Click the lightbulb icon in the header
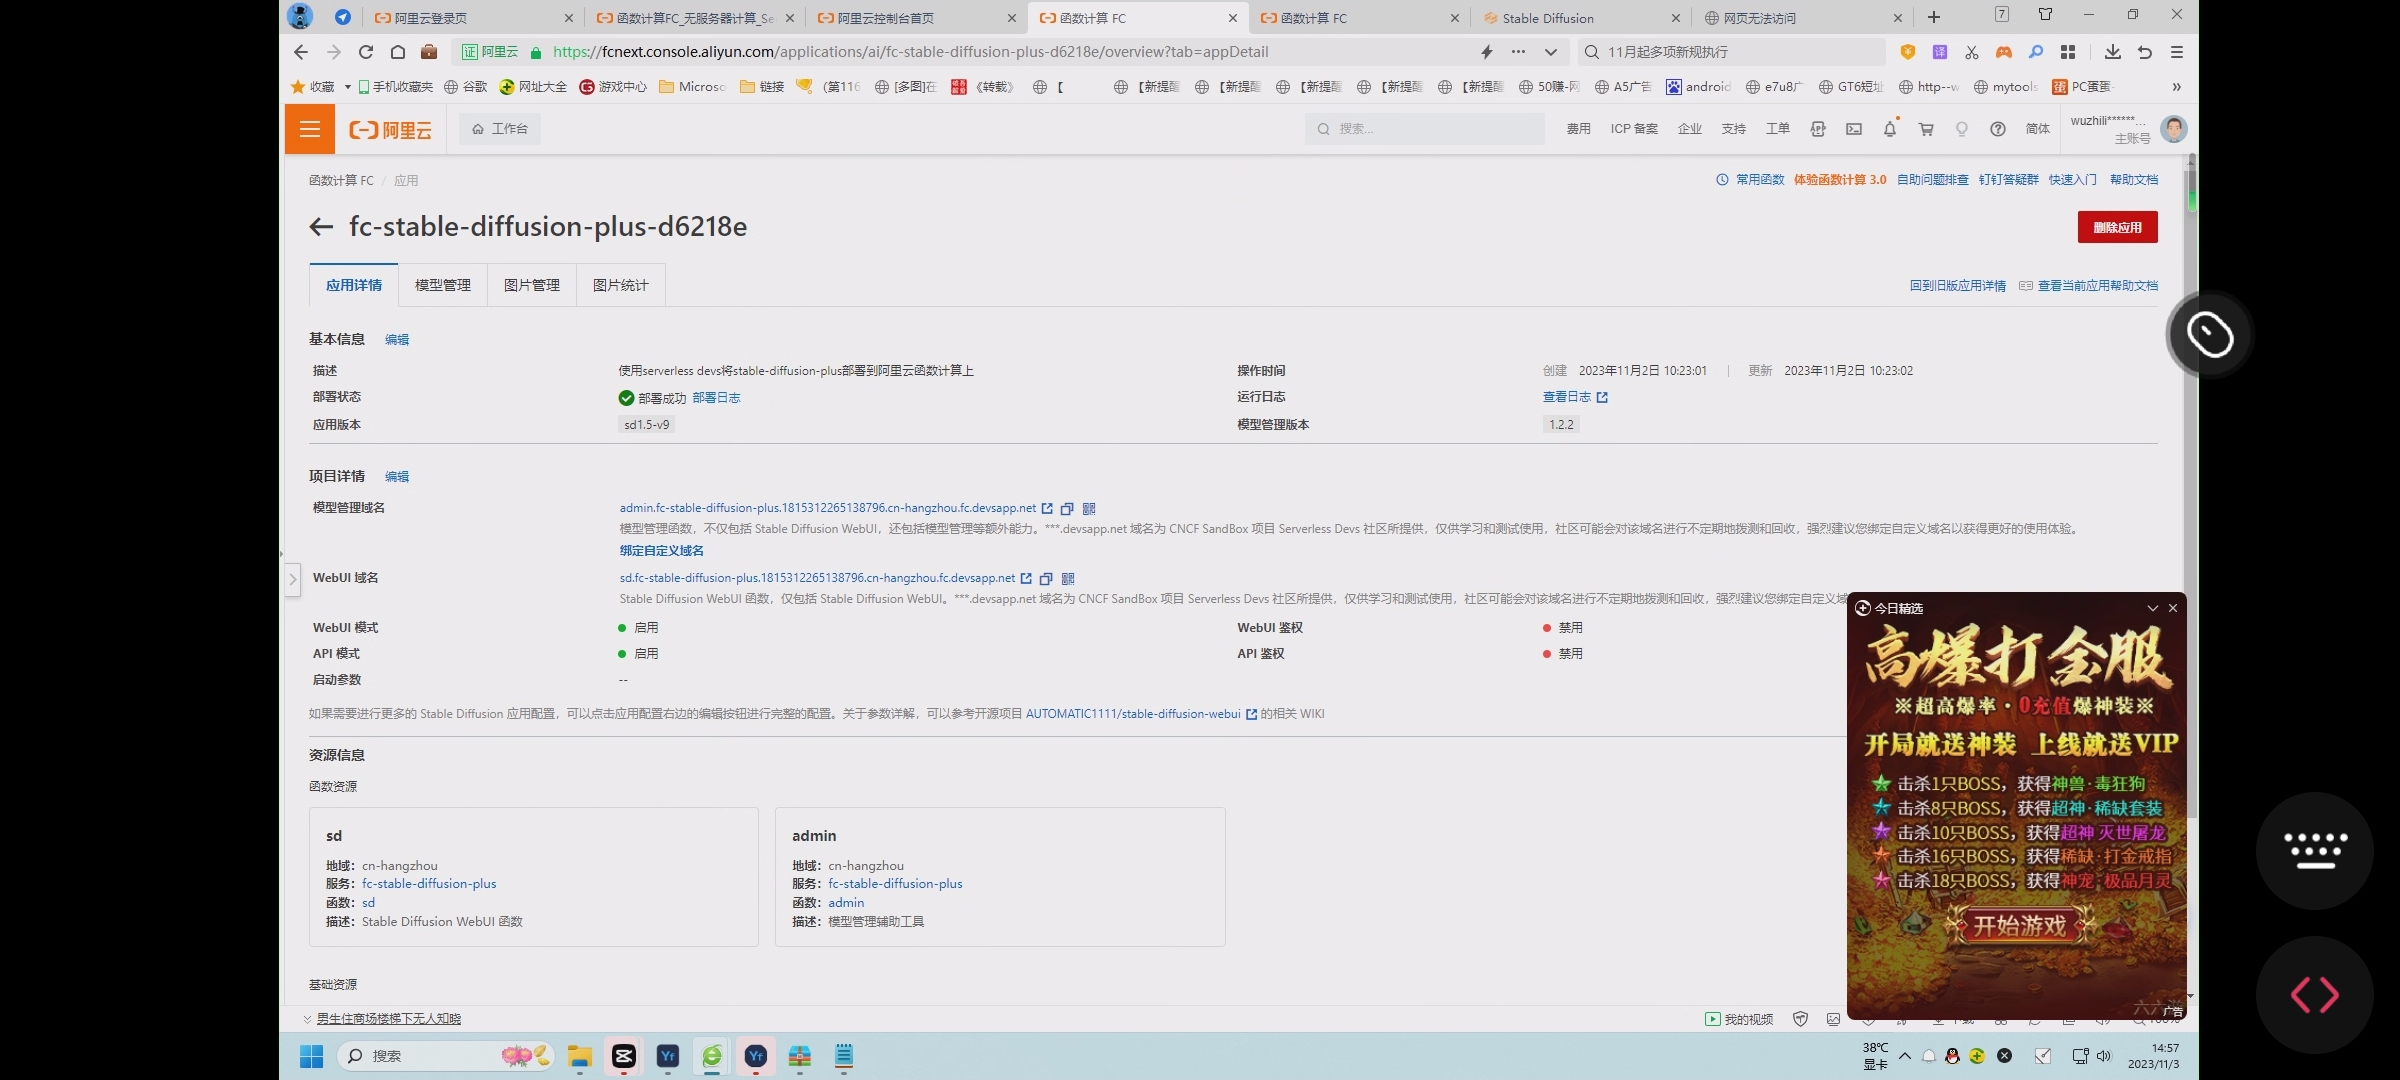Viewport: 2400px width, 1080px height. tap(1962, 129)
